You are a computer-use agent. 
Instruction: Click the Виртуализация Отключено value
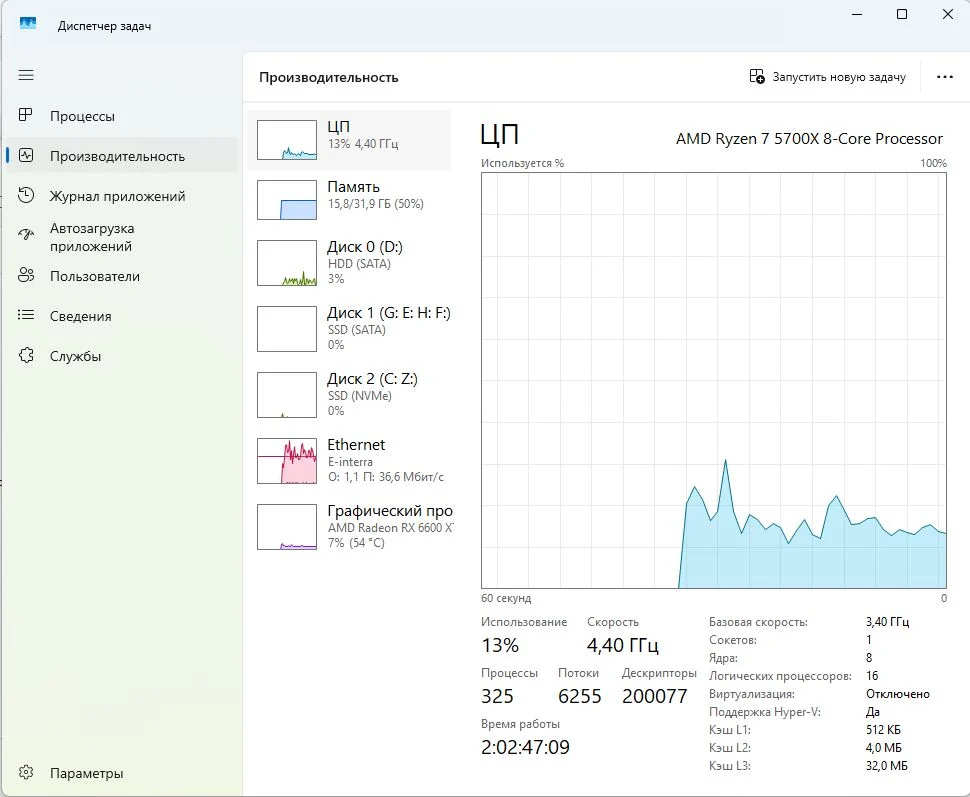coord(898,694)
